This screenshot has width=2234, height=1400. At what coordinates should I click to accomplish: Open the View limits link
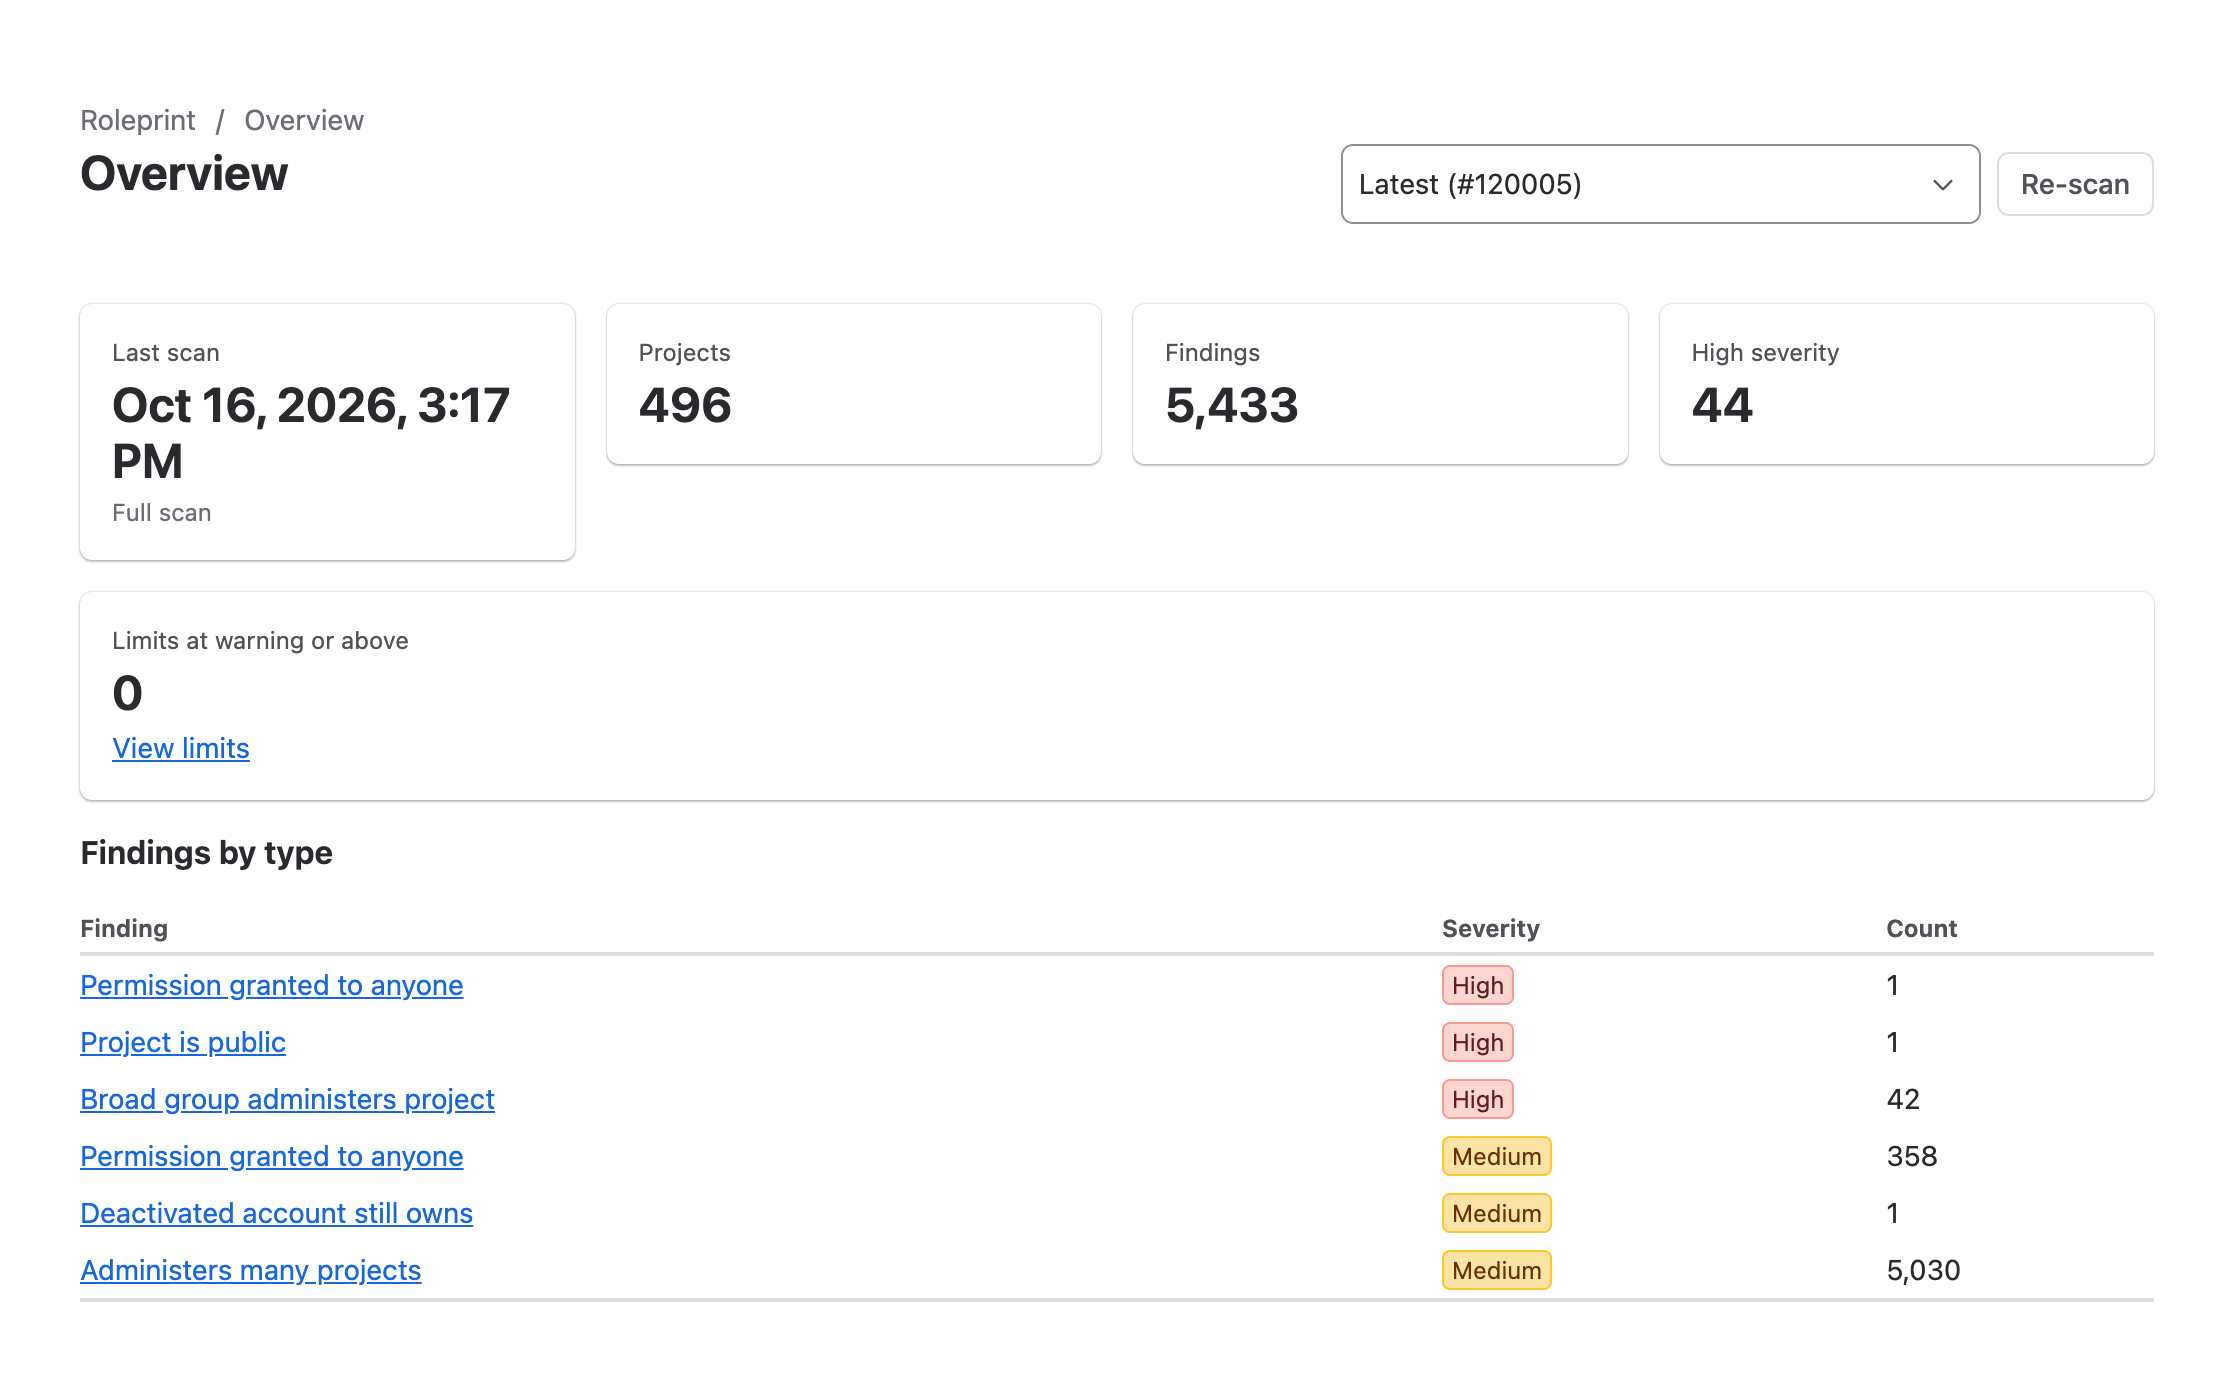click(x=181, y=748)
